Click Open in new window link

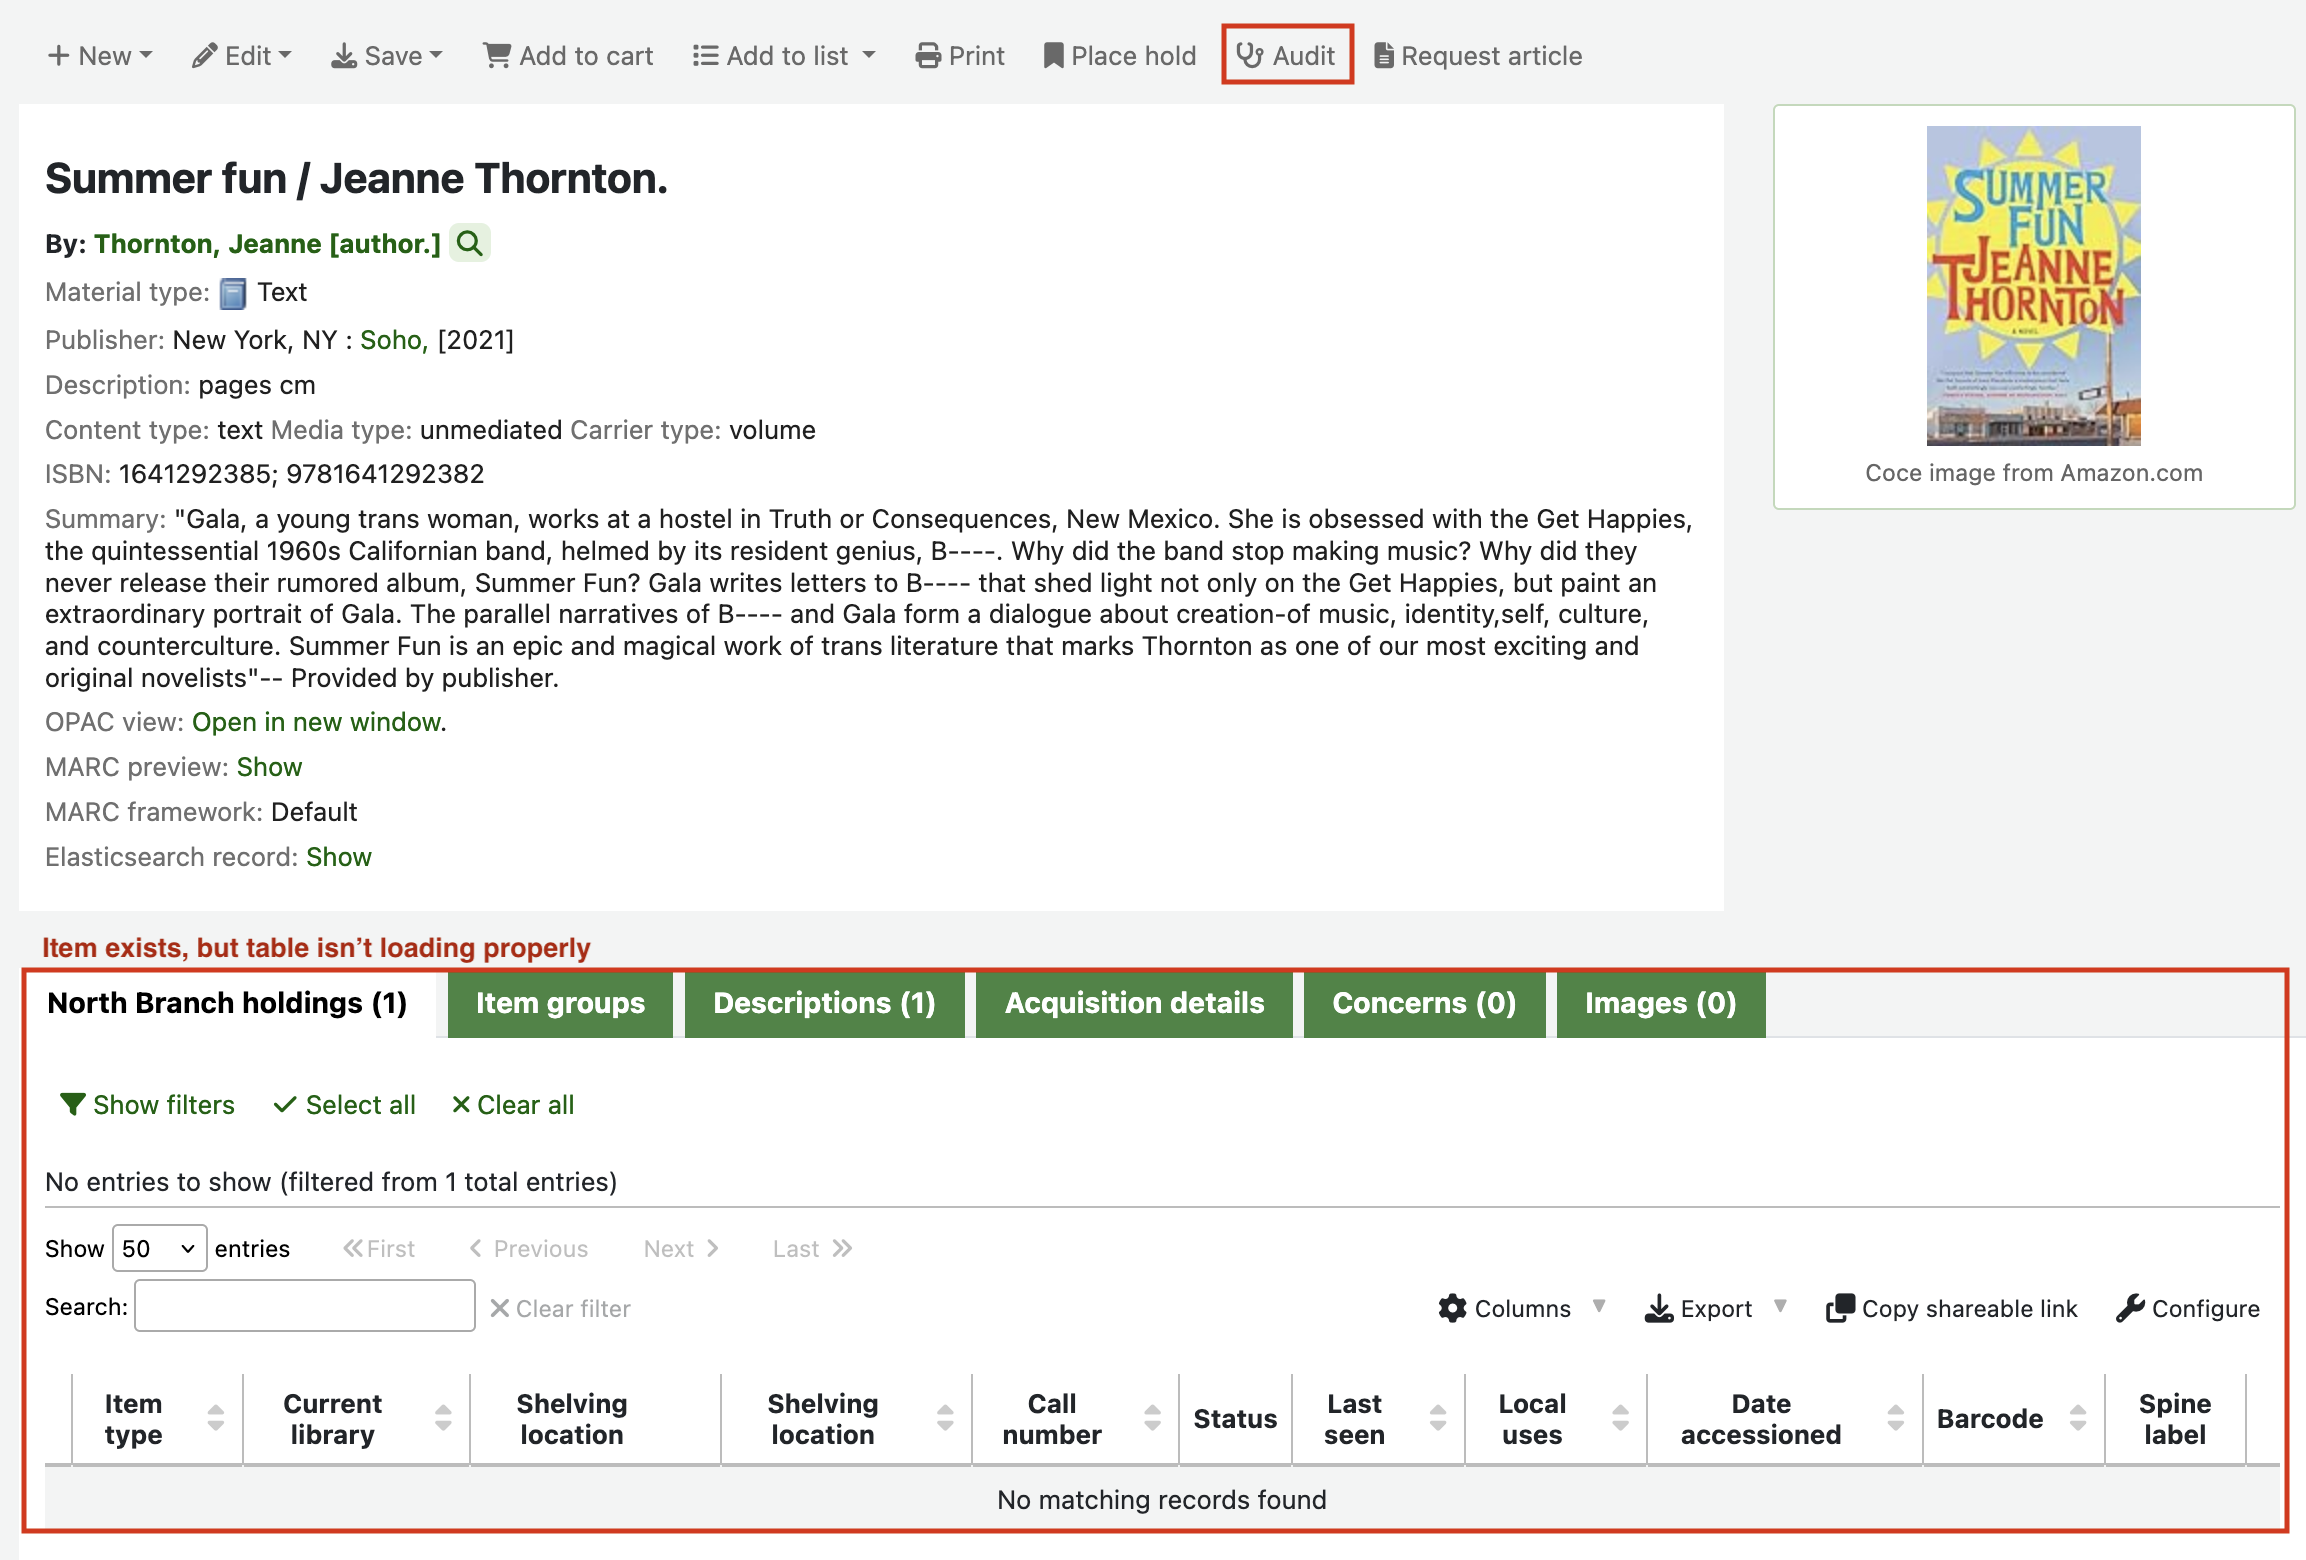[317, 722]
